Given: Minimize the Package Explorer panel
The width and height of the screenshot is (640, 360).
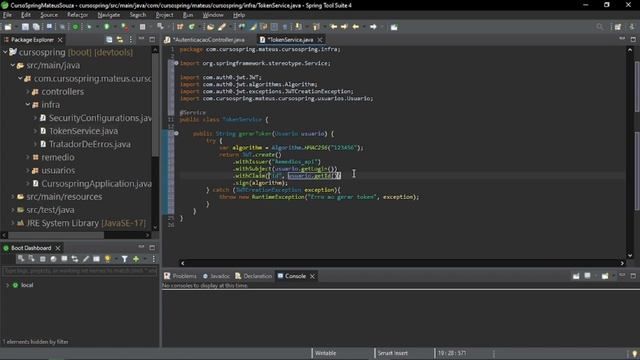Looking at the screenshot, I should click(x=141, y=39).
